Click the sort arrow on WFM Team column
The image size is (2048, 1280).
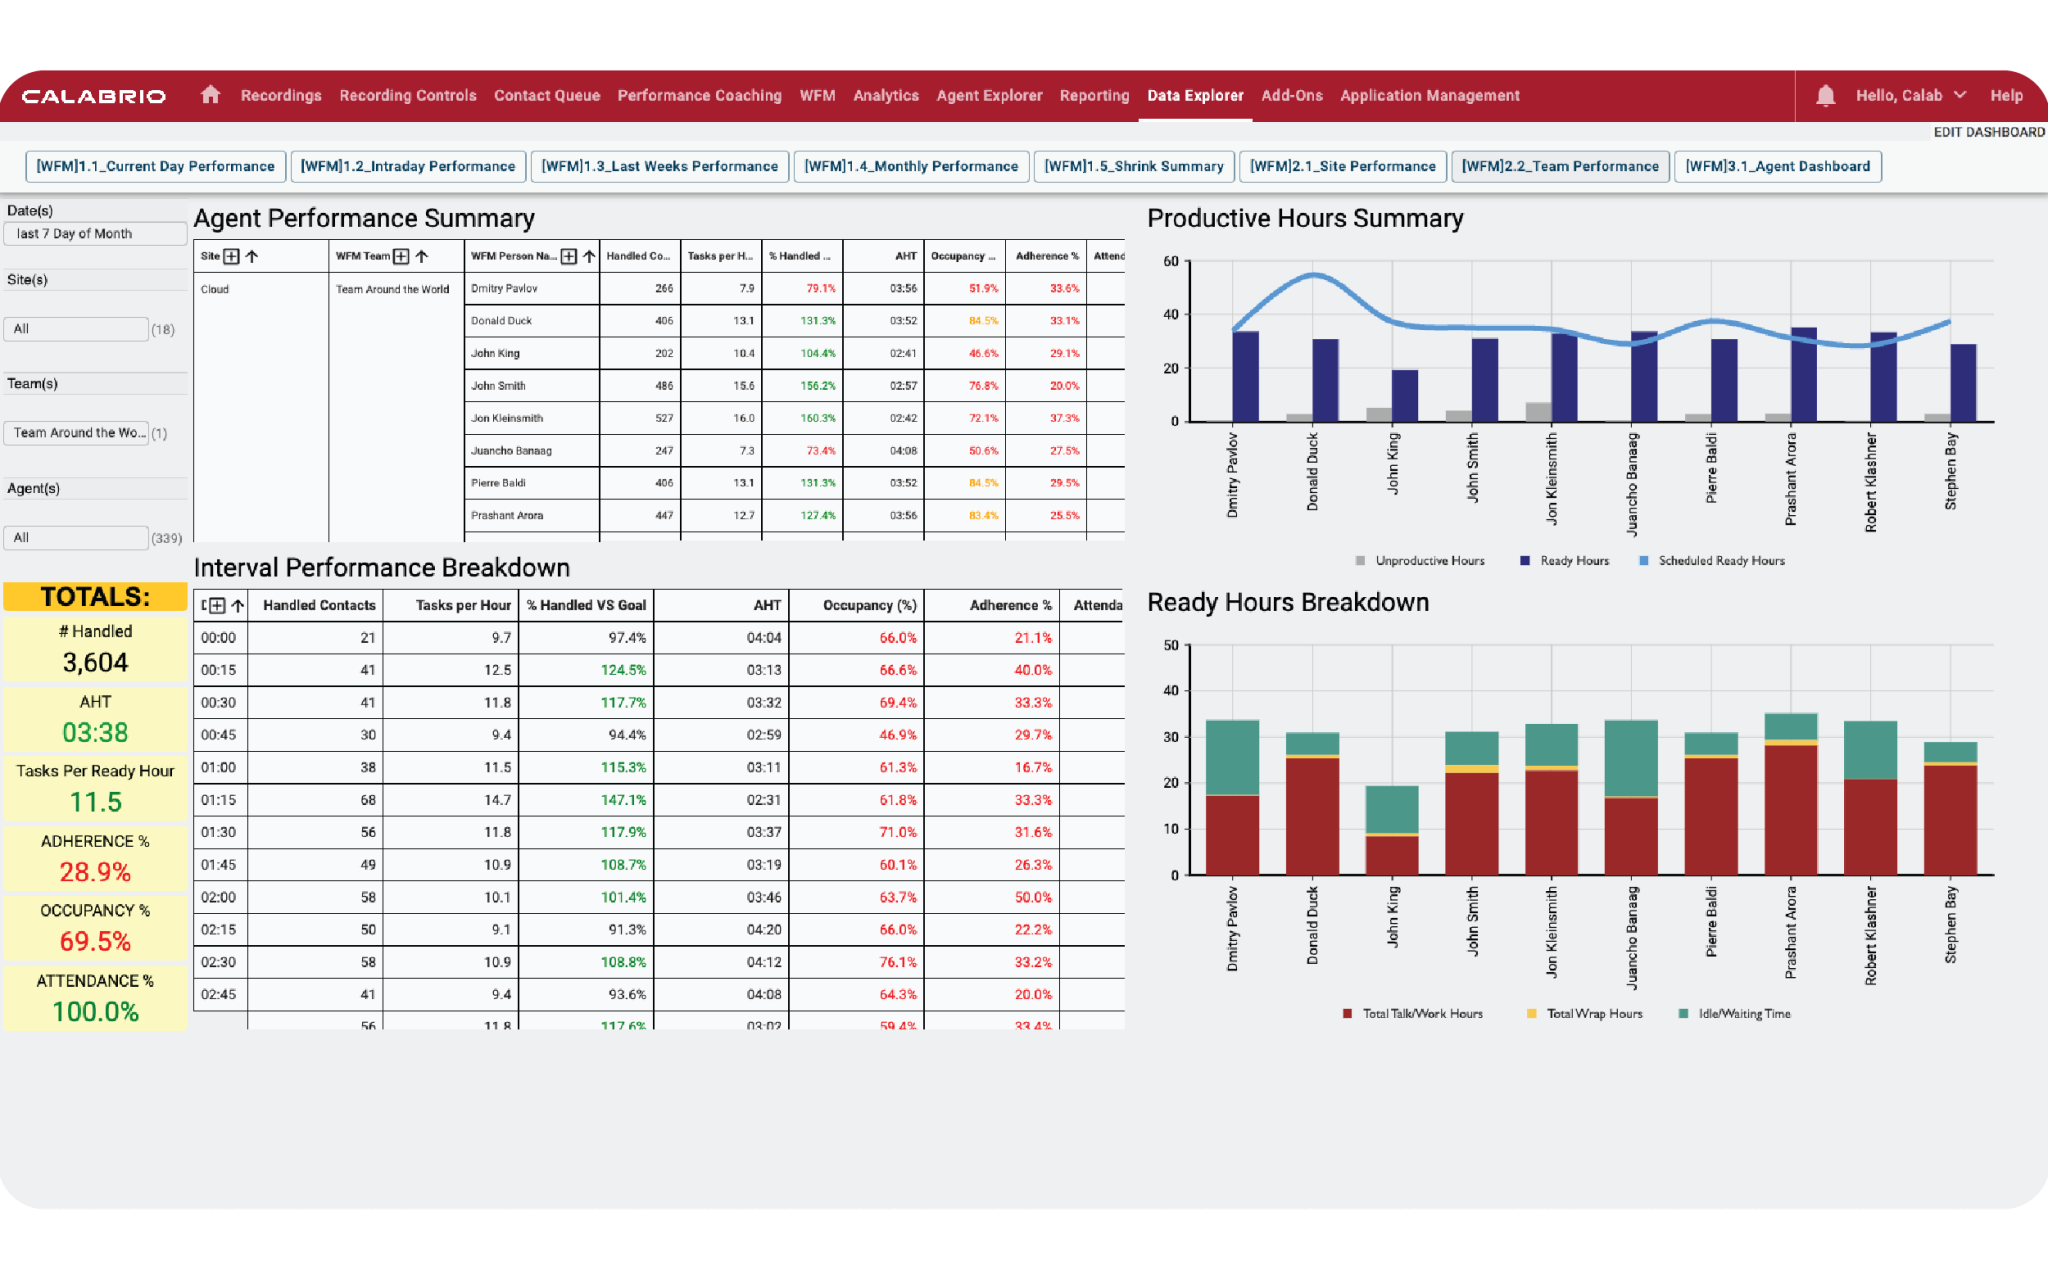[x=421, y=256]
